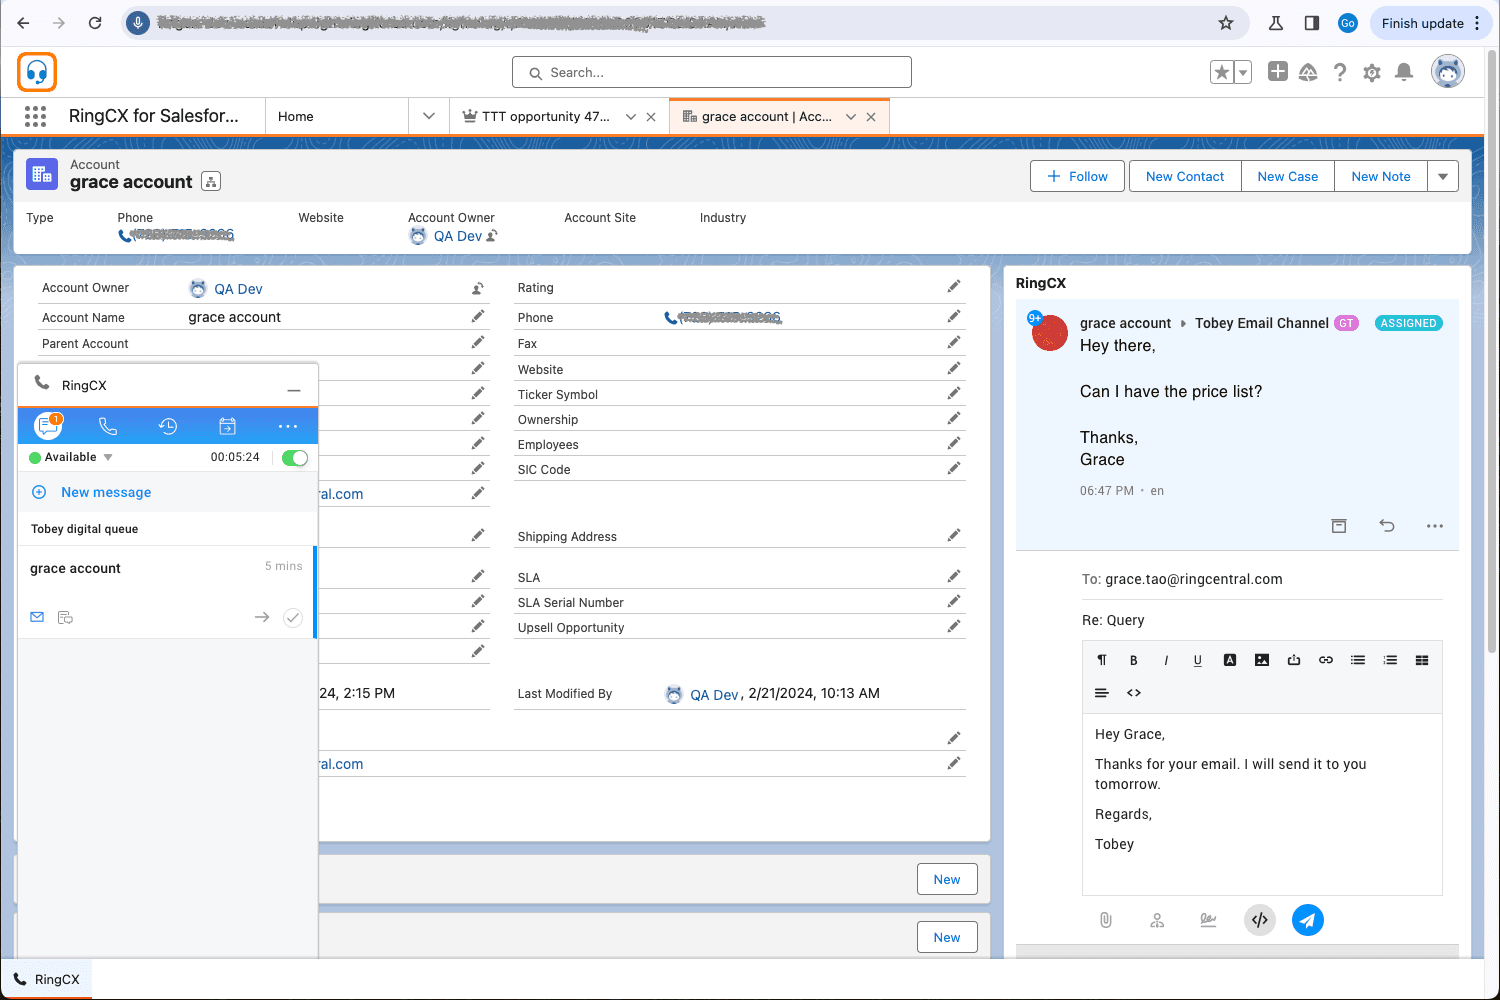Open the favorites list dropdown
The image size is (1500, 1000).
coord(1243,72)
